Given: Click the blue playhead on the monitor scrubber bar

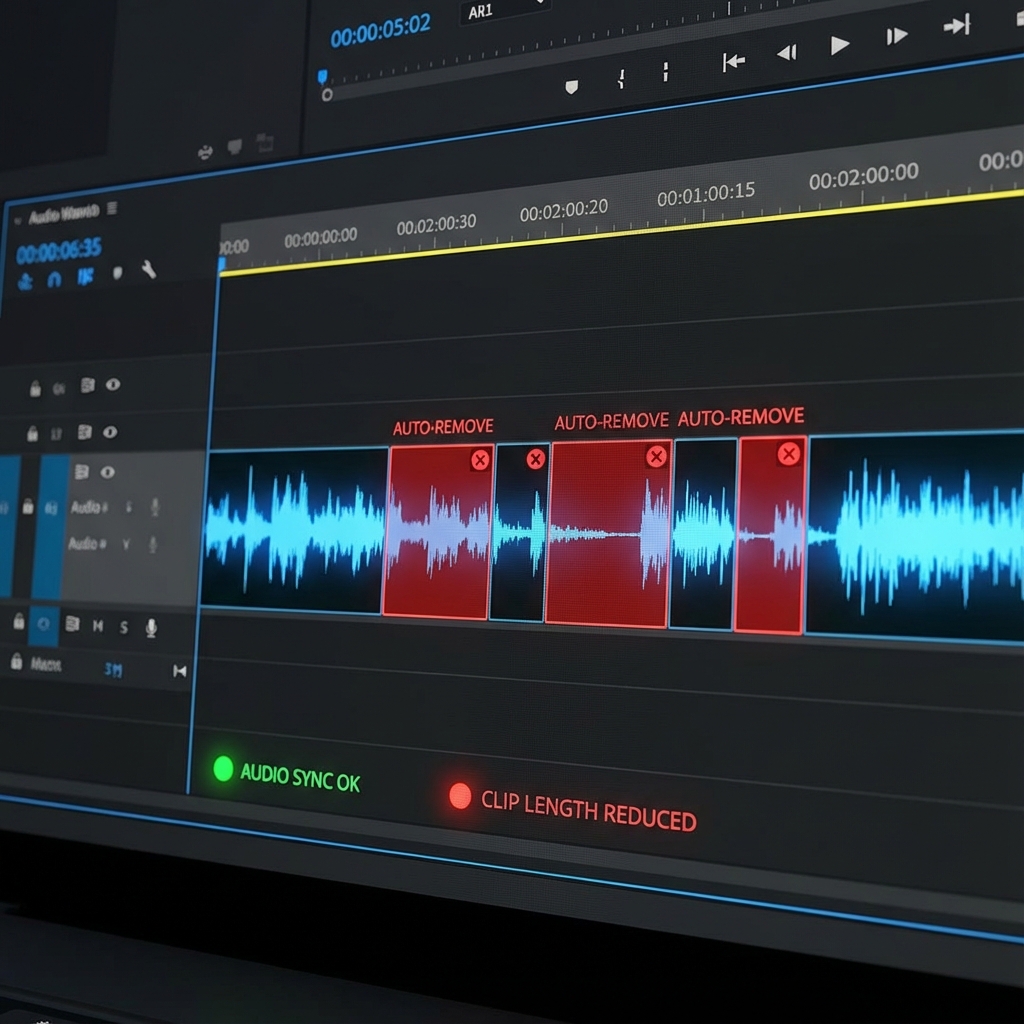Looking at the screenshot, I should coord(323,77).
